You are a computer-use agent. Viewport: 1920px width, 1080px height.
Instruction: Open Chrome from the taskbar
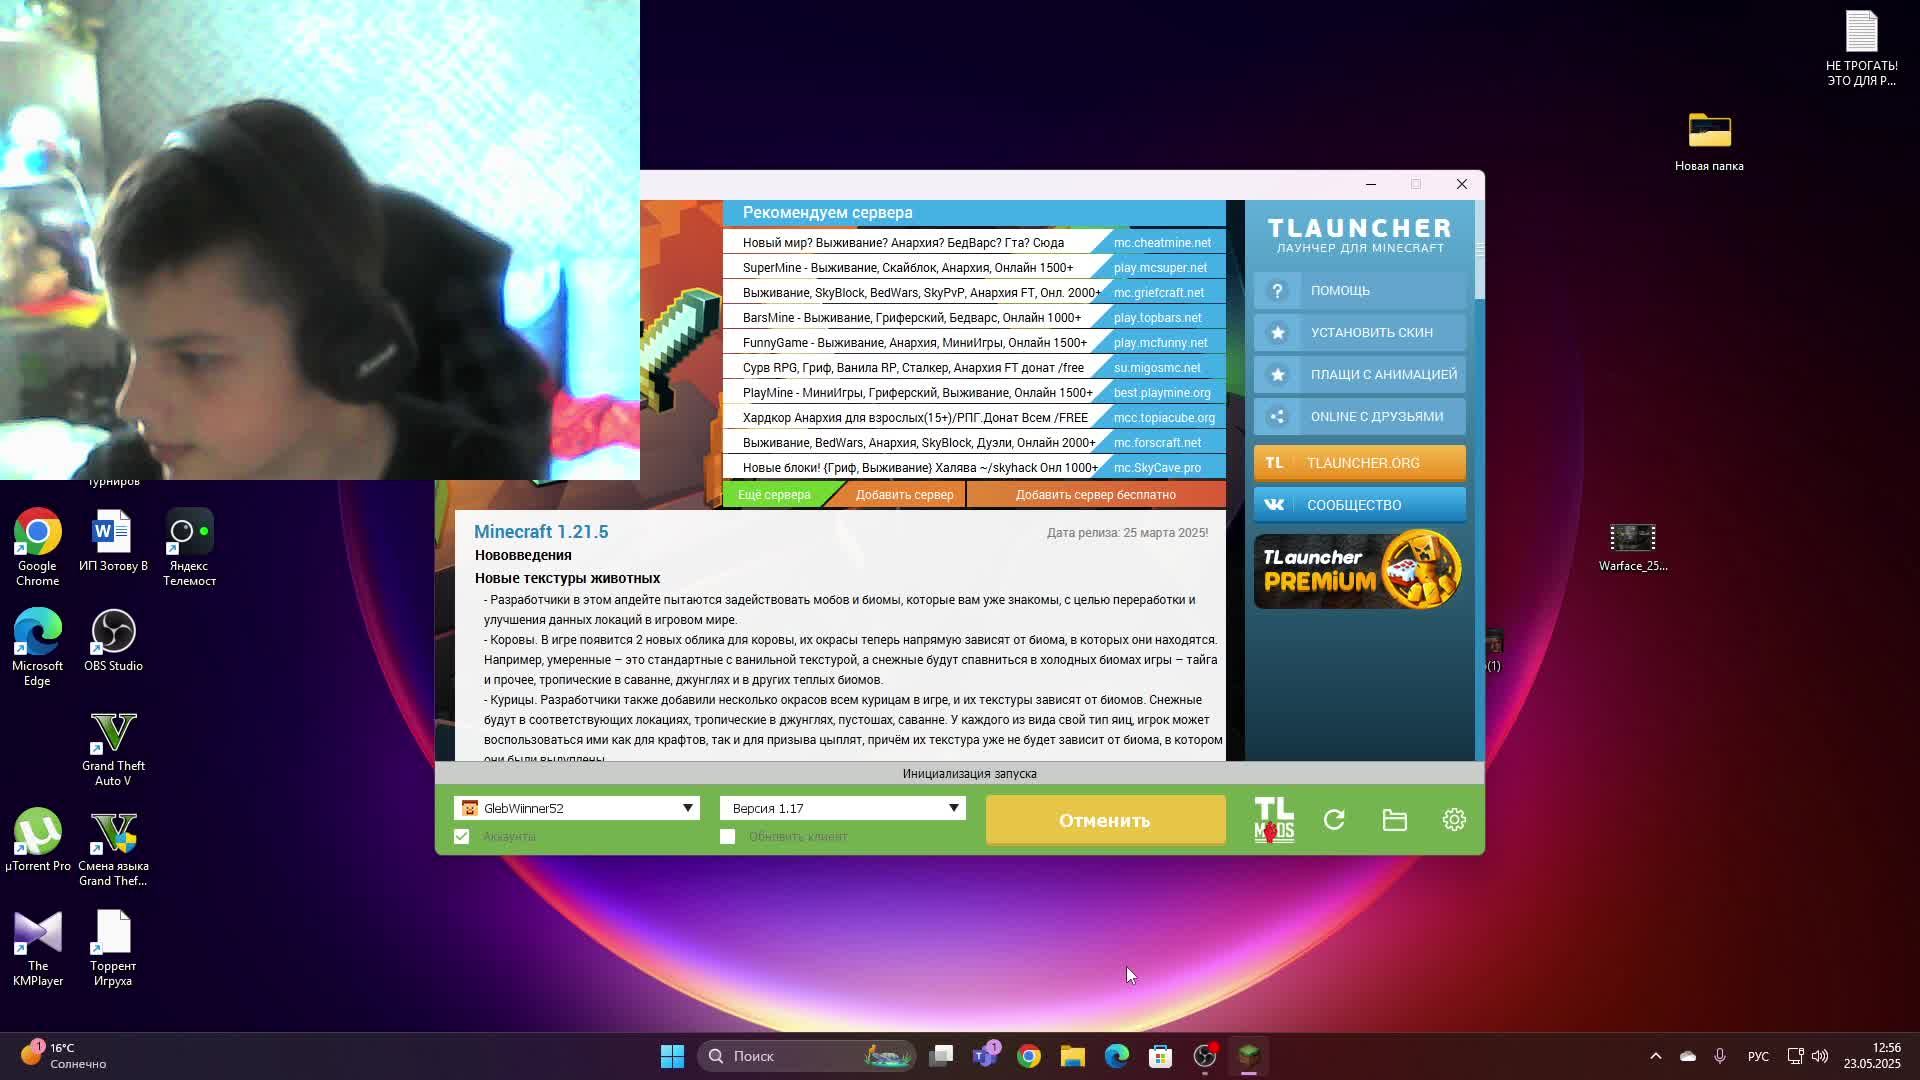click(1029, 1056)
